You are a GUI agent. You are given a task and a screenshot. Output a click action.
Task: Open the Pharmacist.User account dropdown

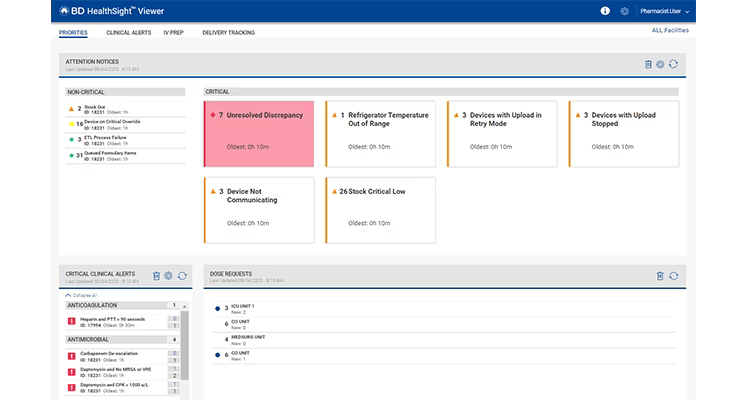pos(660,11)
